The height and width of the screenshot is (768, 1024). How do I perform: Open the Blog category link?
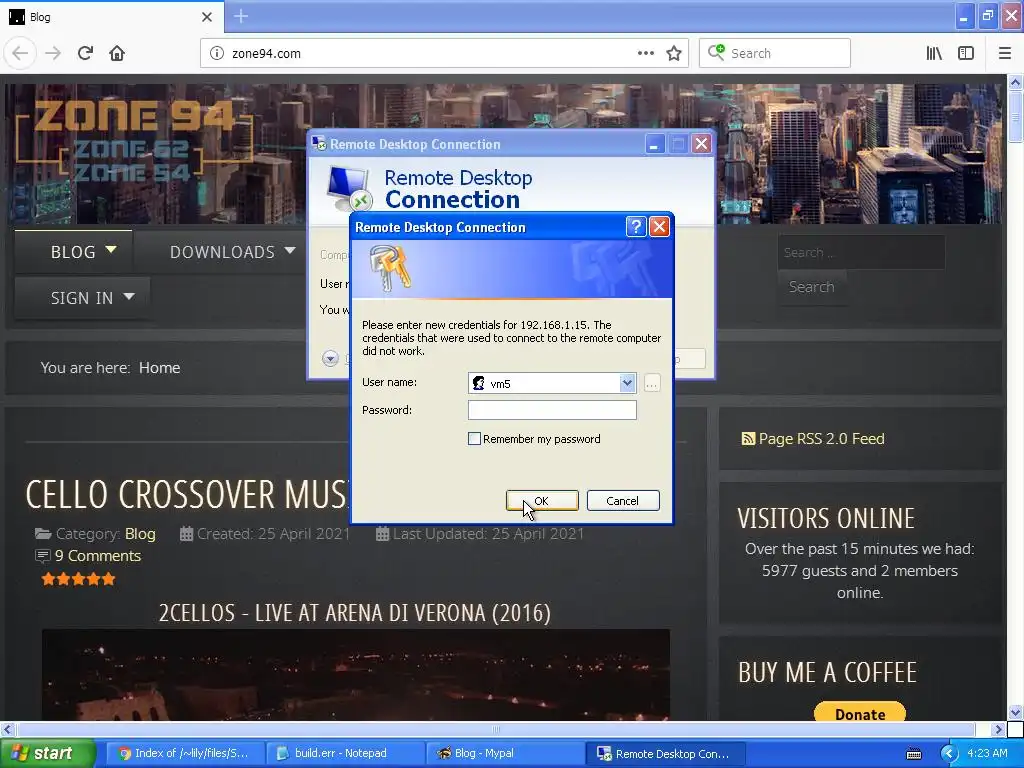coord(140,534)
